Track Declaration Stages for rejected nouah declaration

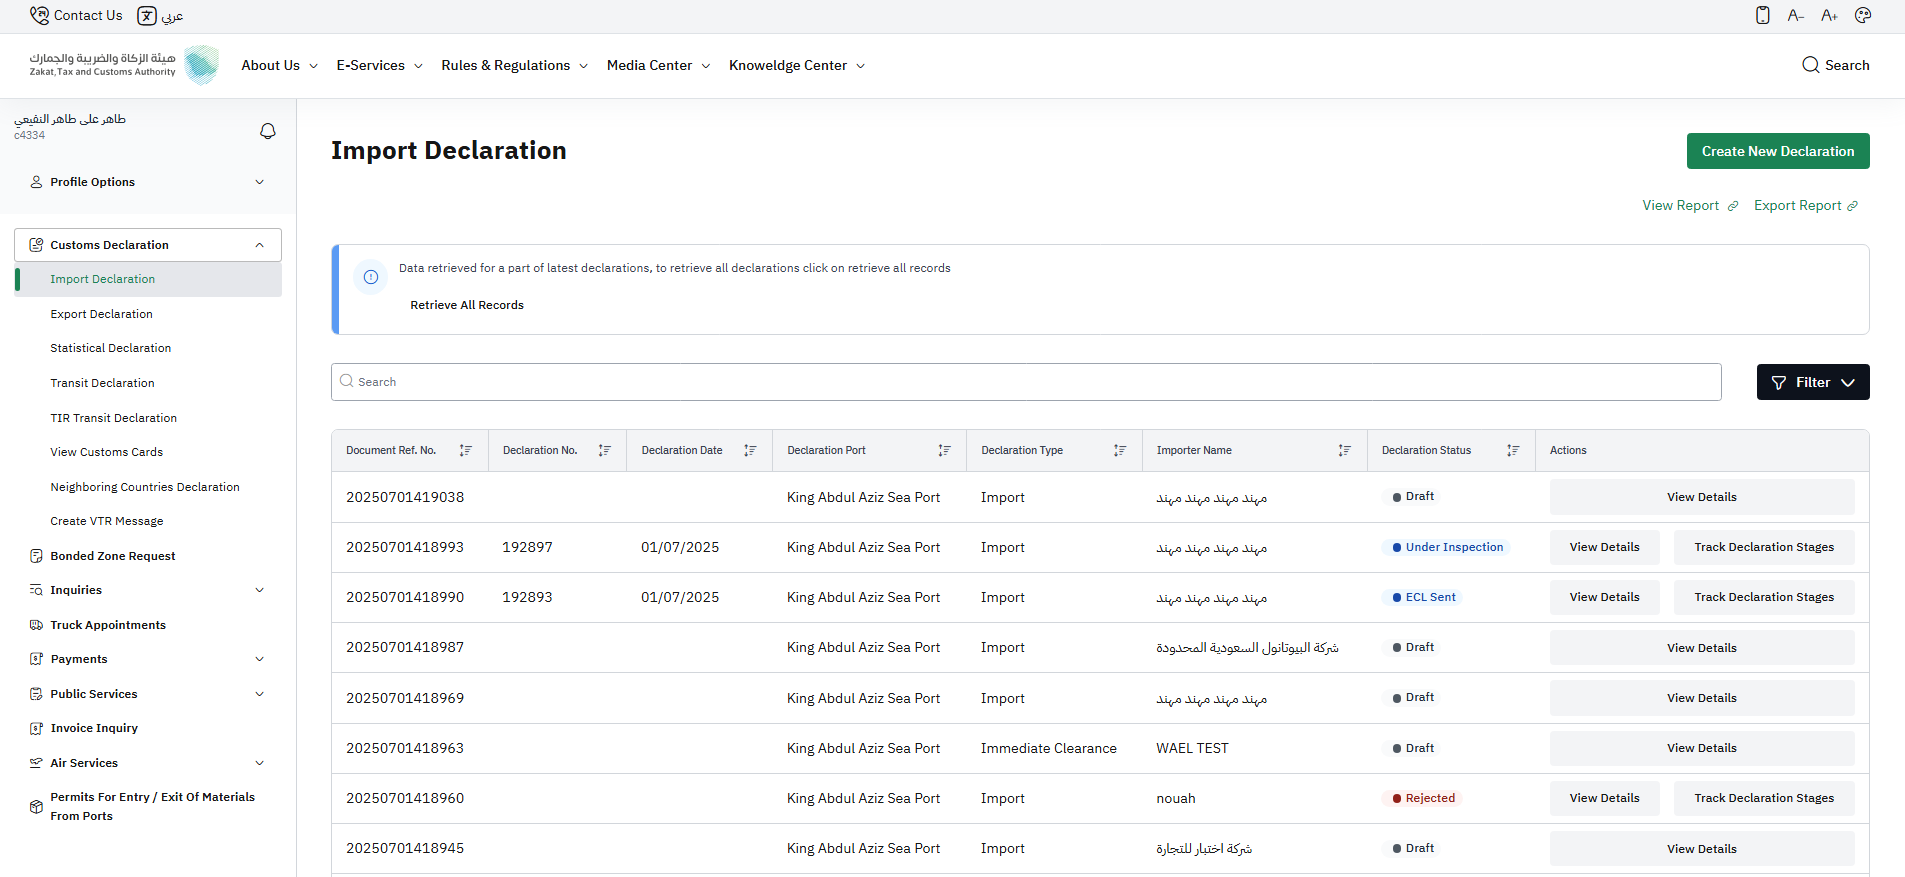coord(1764,798)
